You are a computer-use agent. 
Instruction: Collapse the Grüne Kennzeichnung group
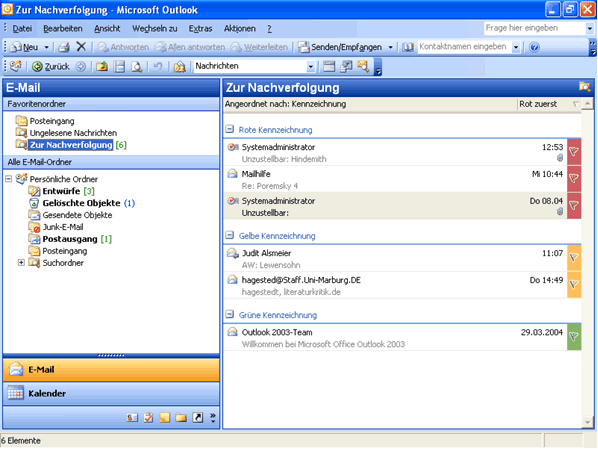pyautogui.click(x=229, y=315)
